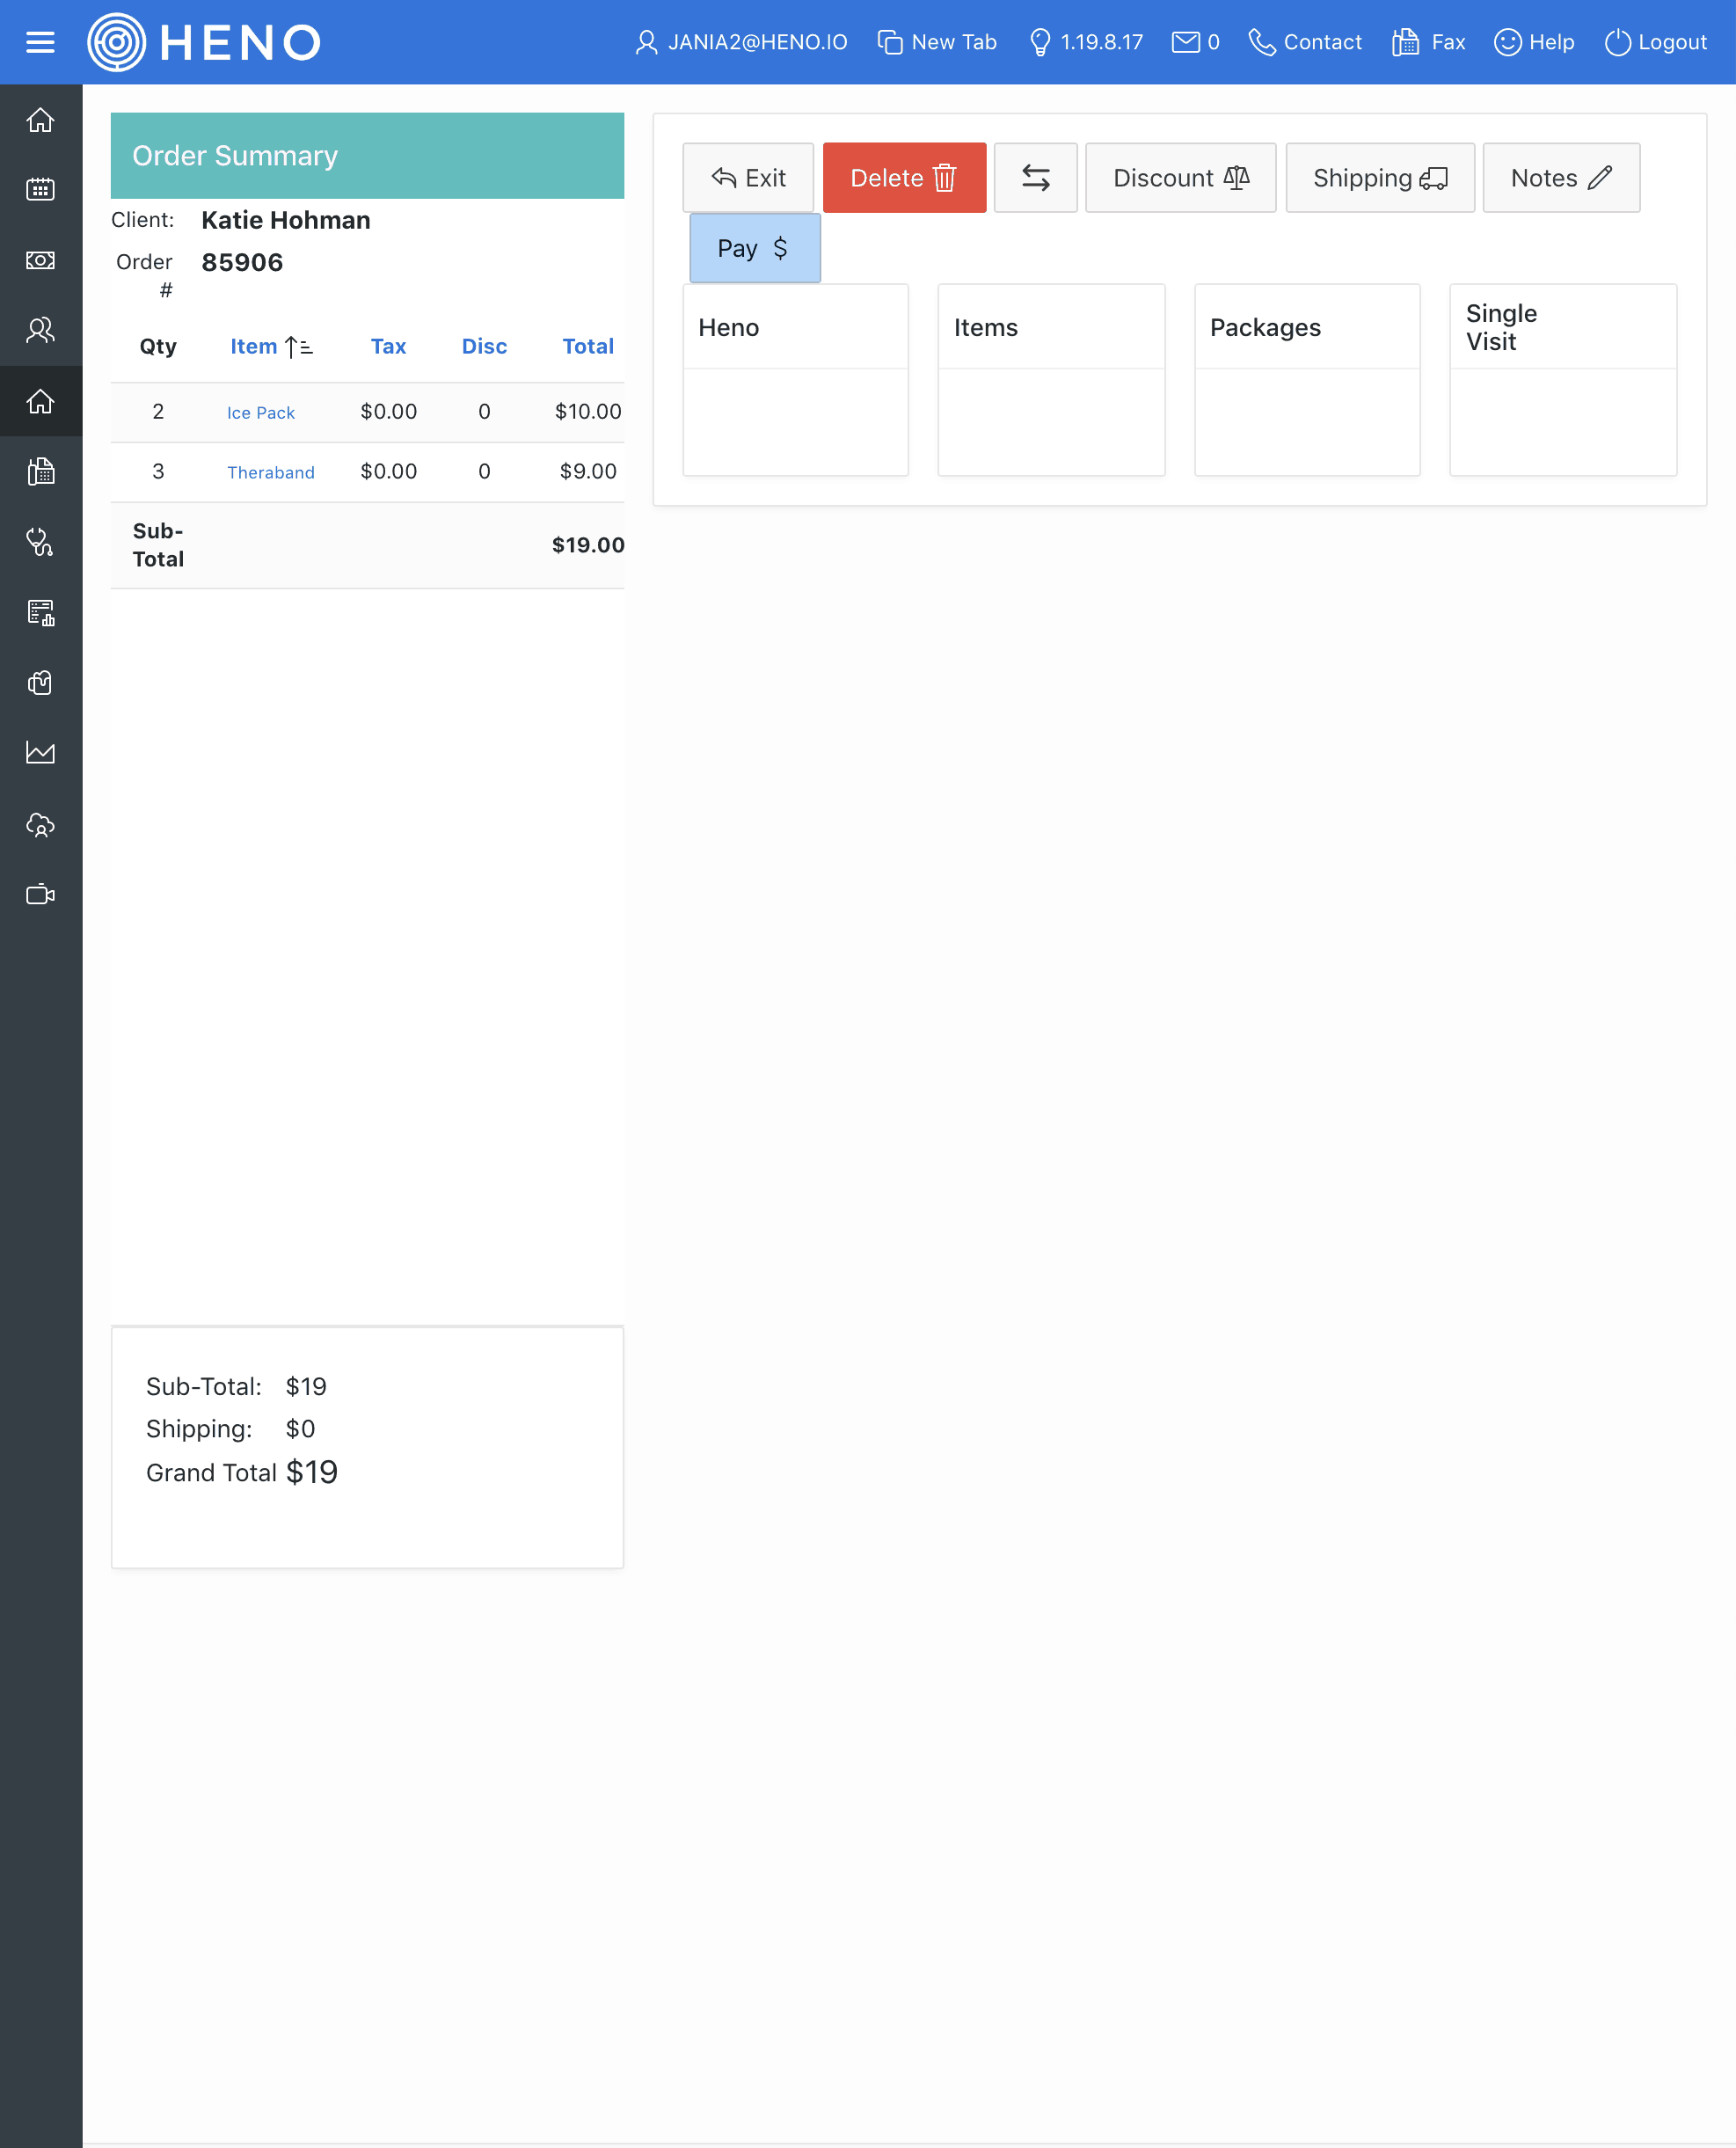Open the Fax menu item
The height and width of the screenshot is (2148, 1736).
tap(1428, 42)
